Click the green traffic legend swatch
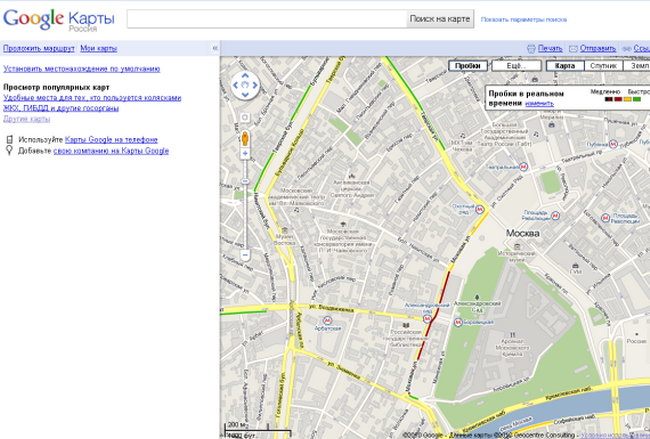650x439 pixels. tap(637, 99)
